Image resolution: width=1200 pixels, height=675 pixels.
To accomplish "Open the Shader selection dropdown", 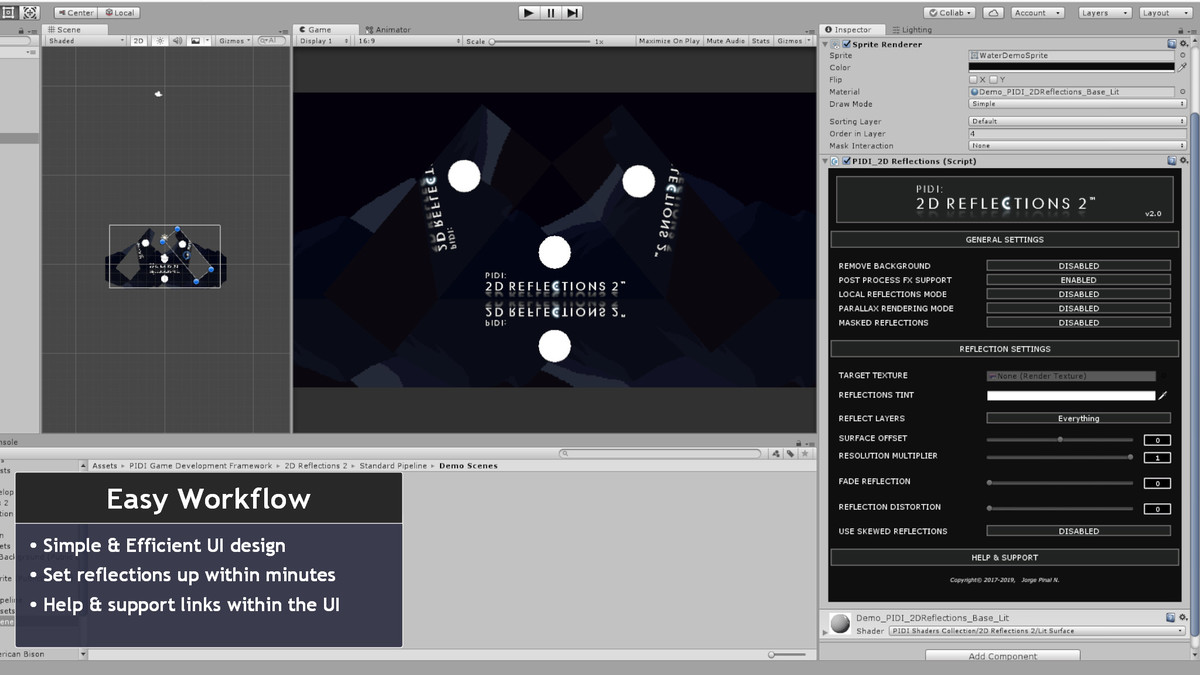I will [1036, 631].
